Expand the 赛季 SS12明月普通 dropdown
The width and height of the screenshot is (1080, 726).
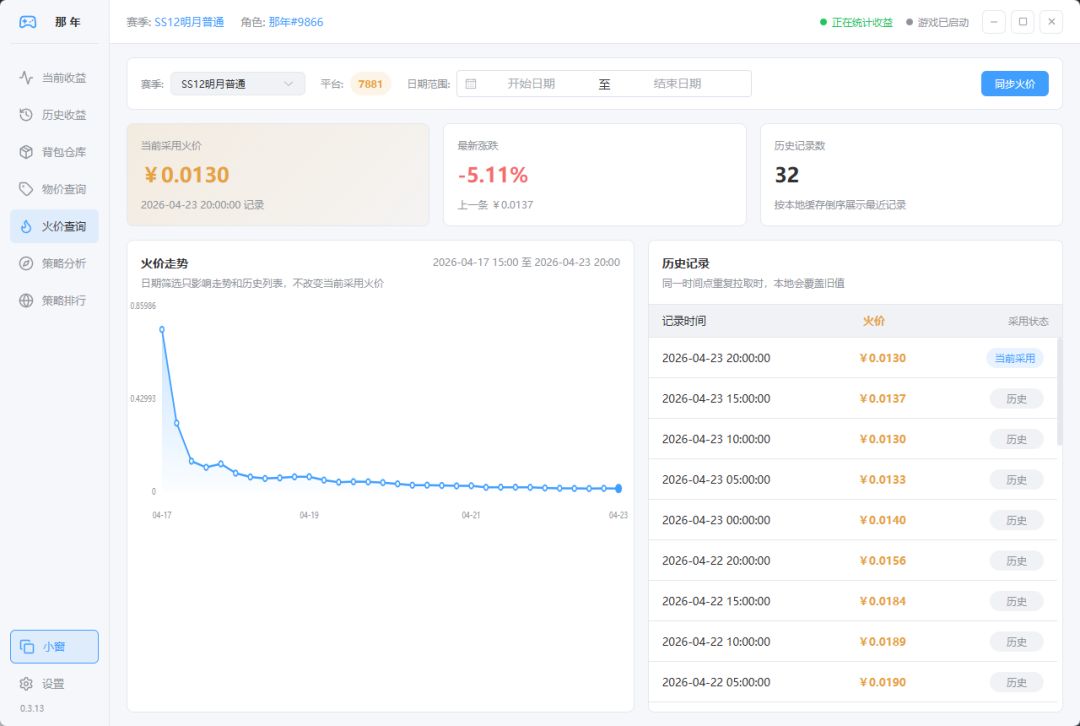238,84
